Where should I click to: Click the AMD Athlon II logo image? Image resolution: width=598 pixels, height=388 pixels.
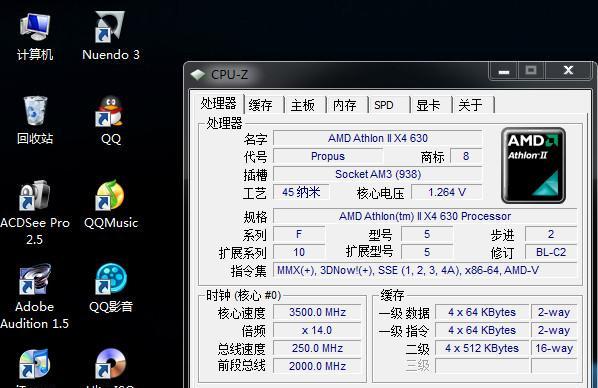pyautogui.click(x=533, y=166)
